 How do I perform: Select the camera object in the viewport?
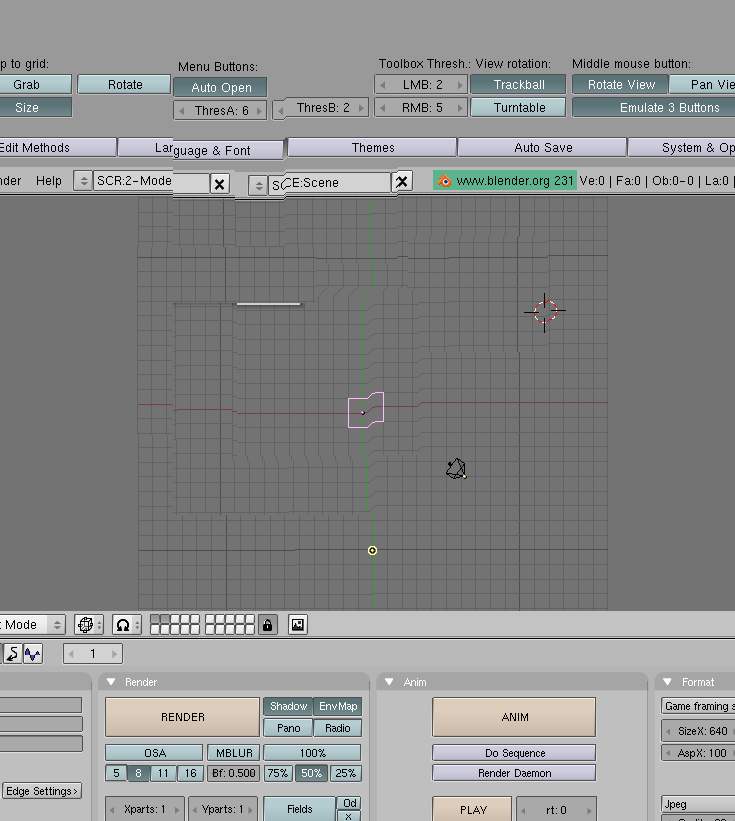point(456,469)
